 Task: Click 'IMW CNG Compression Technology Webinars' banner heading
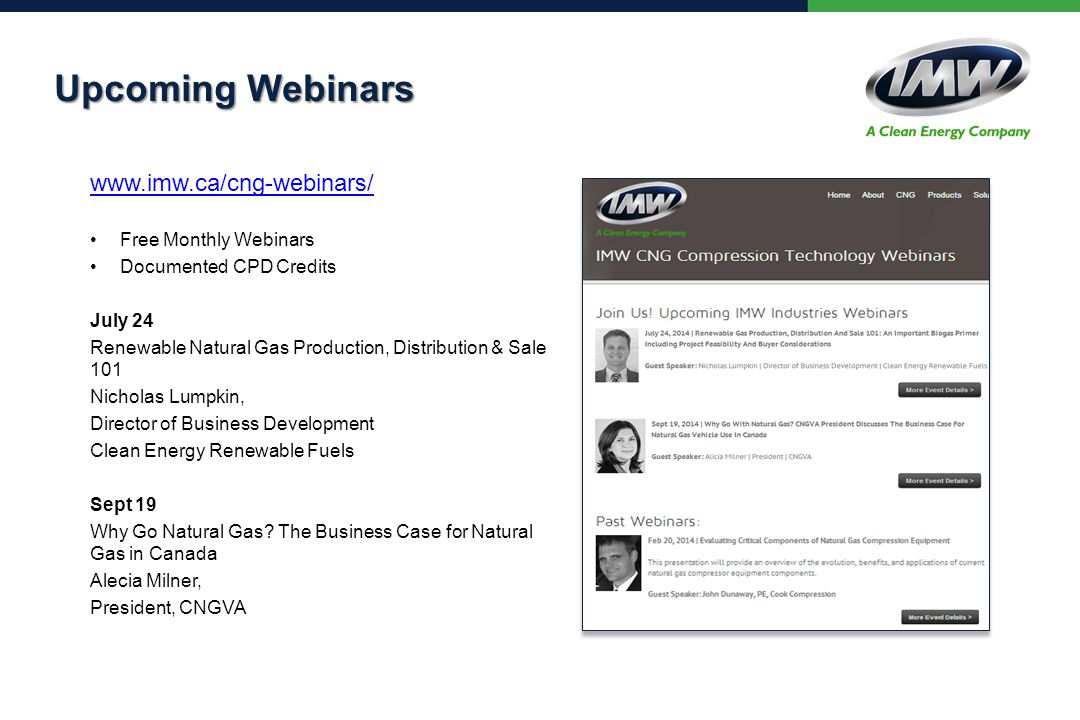776,256
